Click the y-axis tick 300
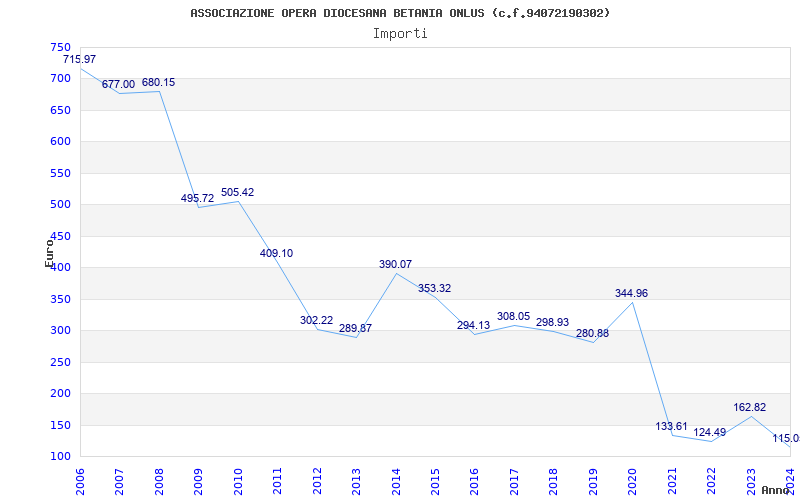This screenshot has width=800, height=500. (x=60, y=331)
